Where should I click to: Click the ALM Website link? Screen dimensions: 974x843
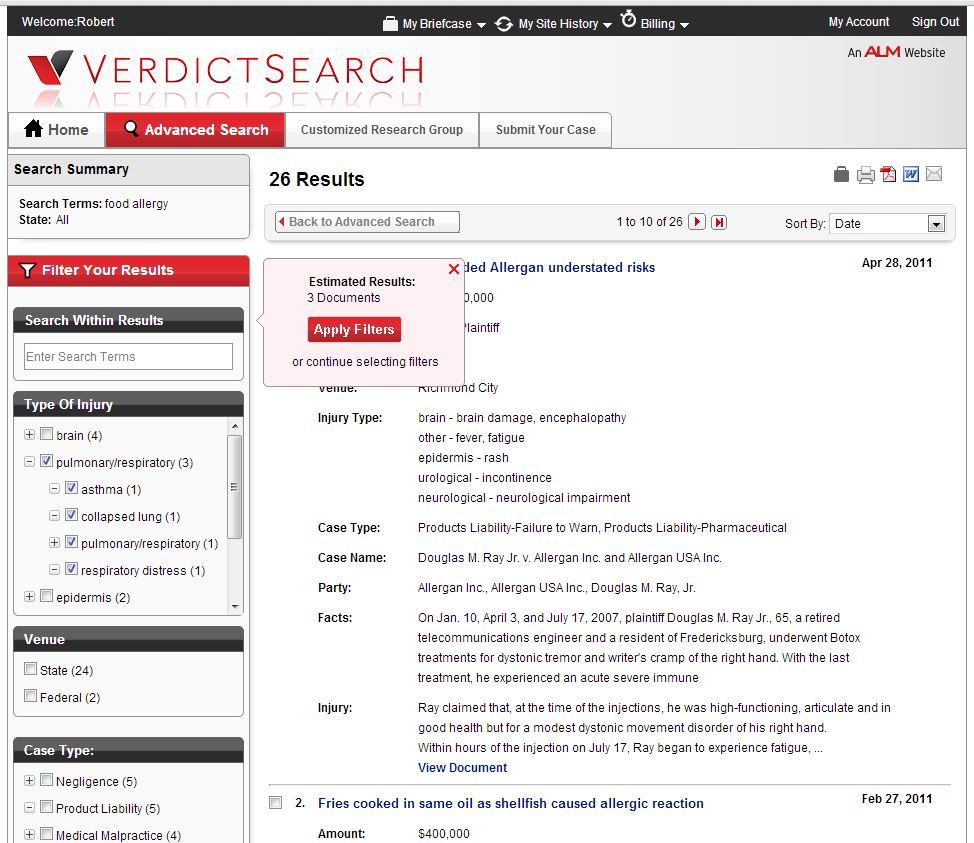pyautogui.click(x=896, y=52)
